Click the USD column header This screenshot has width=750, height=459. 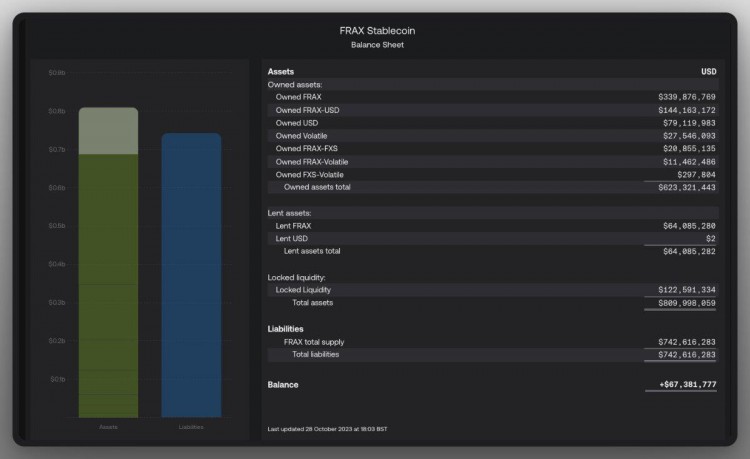click(708, 72)
